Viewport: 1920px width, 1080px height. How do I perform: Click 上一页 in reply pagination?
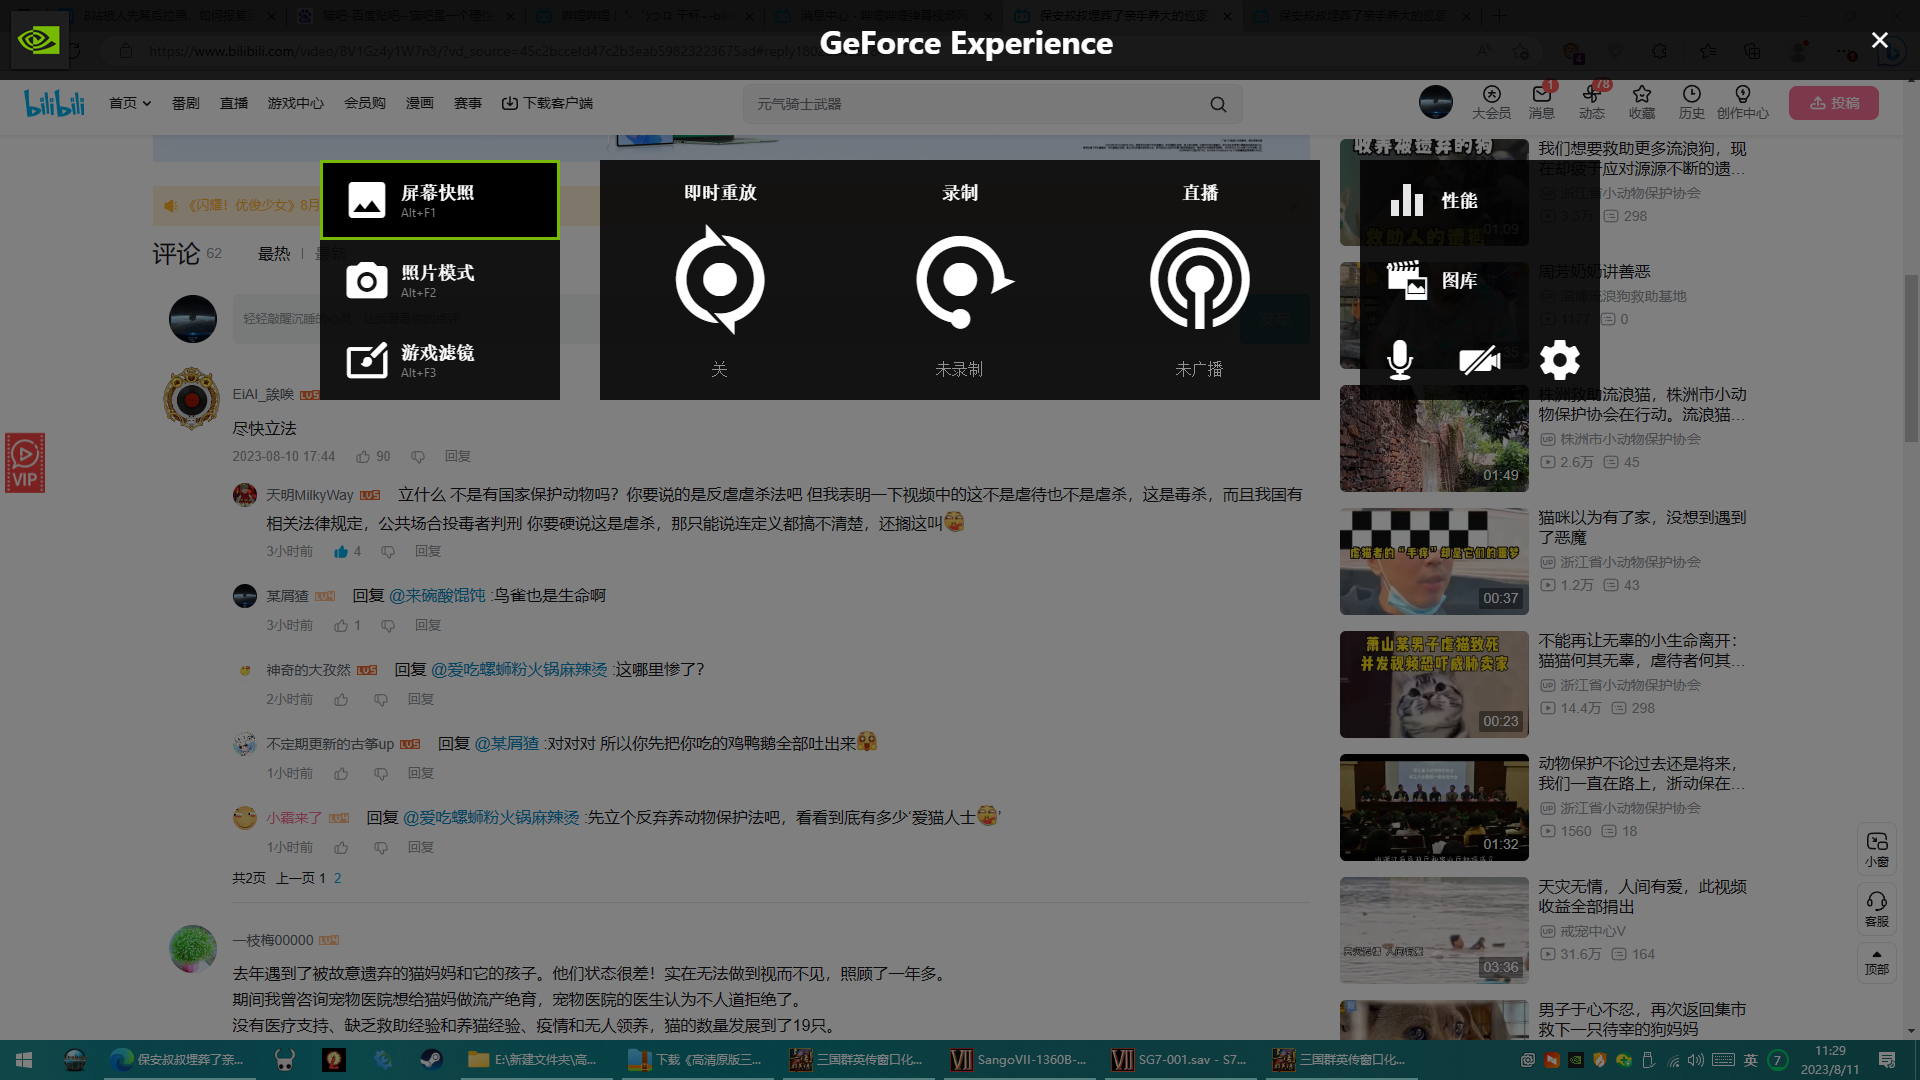(296, 878)
